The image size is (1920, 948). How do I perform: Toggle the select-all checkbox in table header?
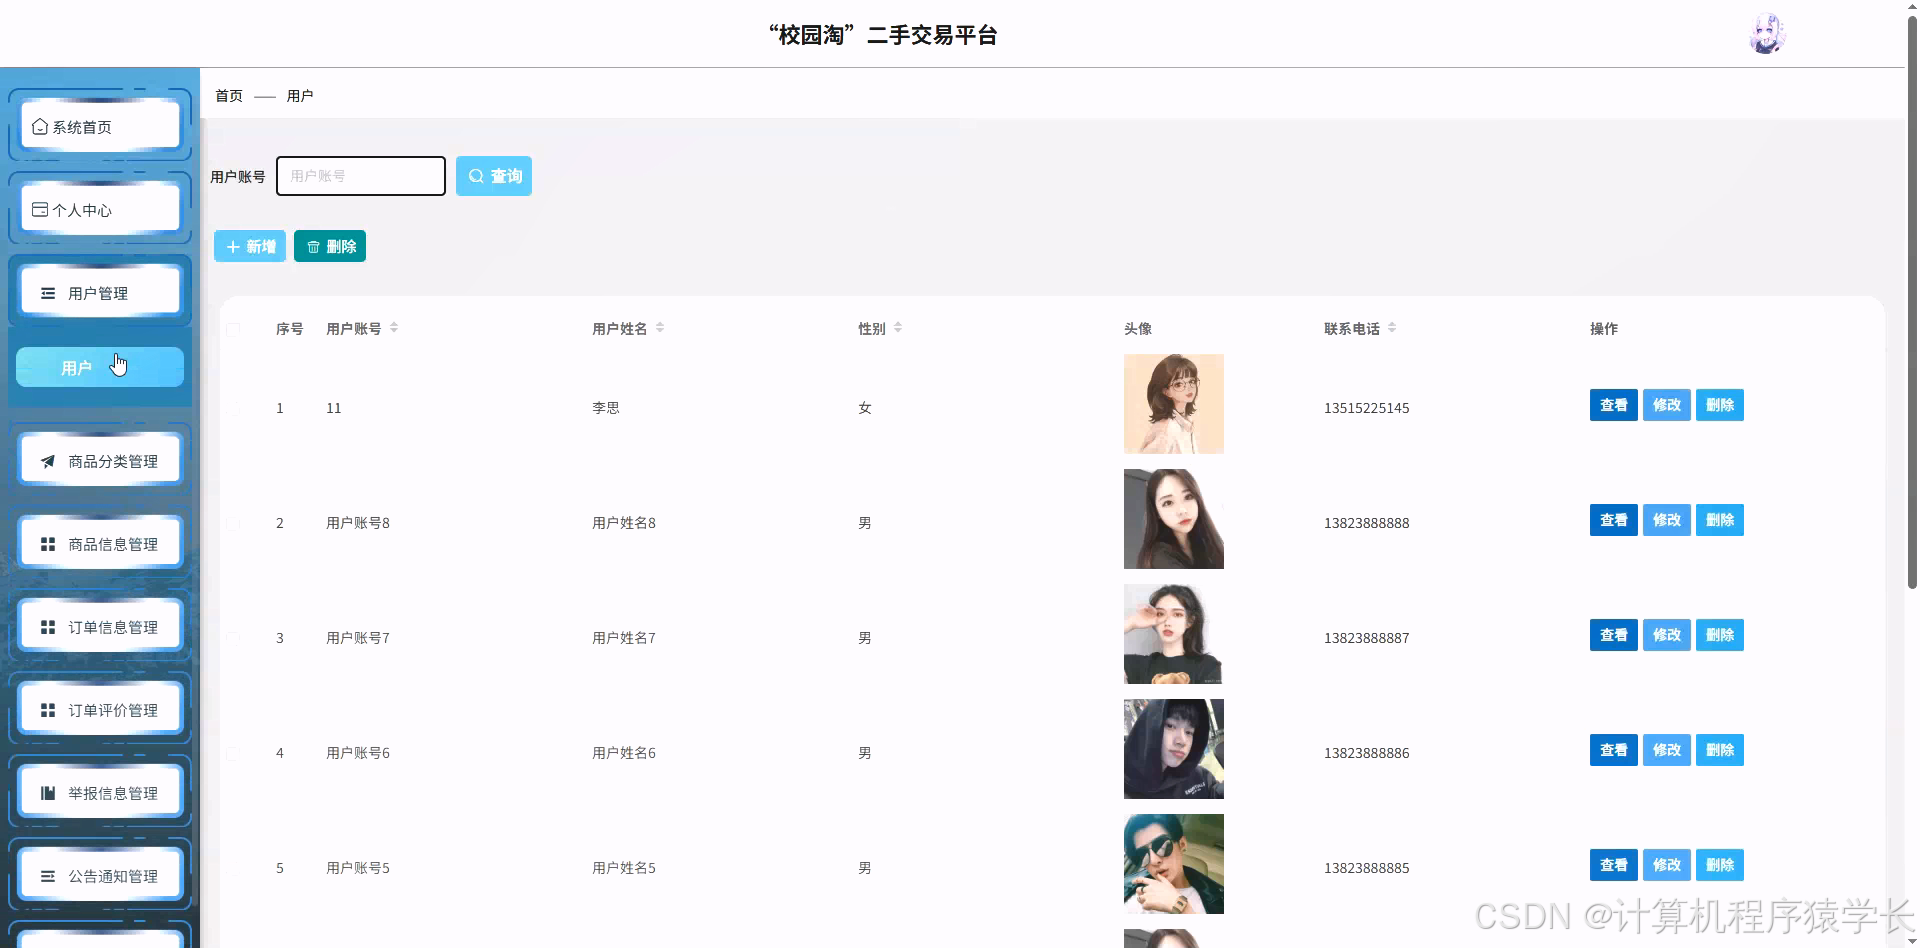[235, 328]
